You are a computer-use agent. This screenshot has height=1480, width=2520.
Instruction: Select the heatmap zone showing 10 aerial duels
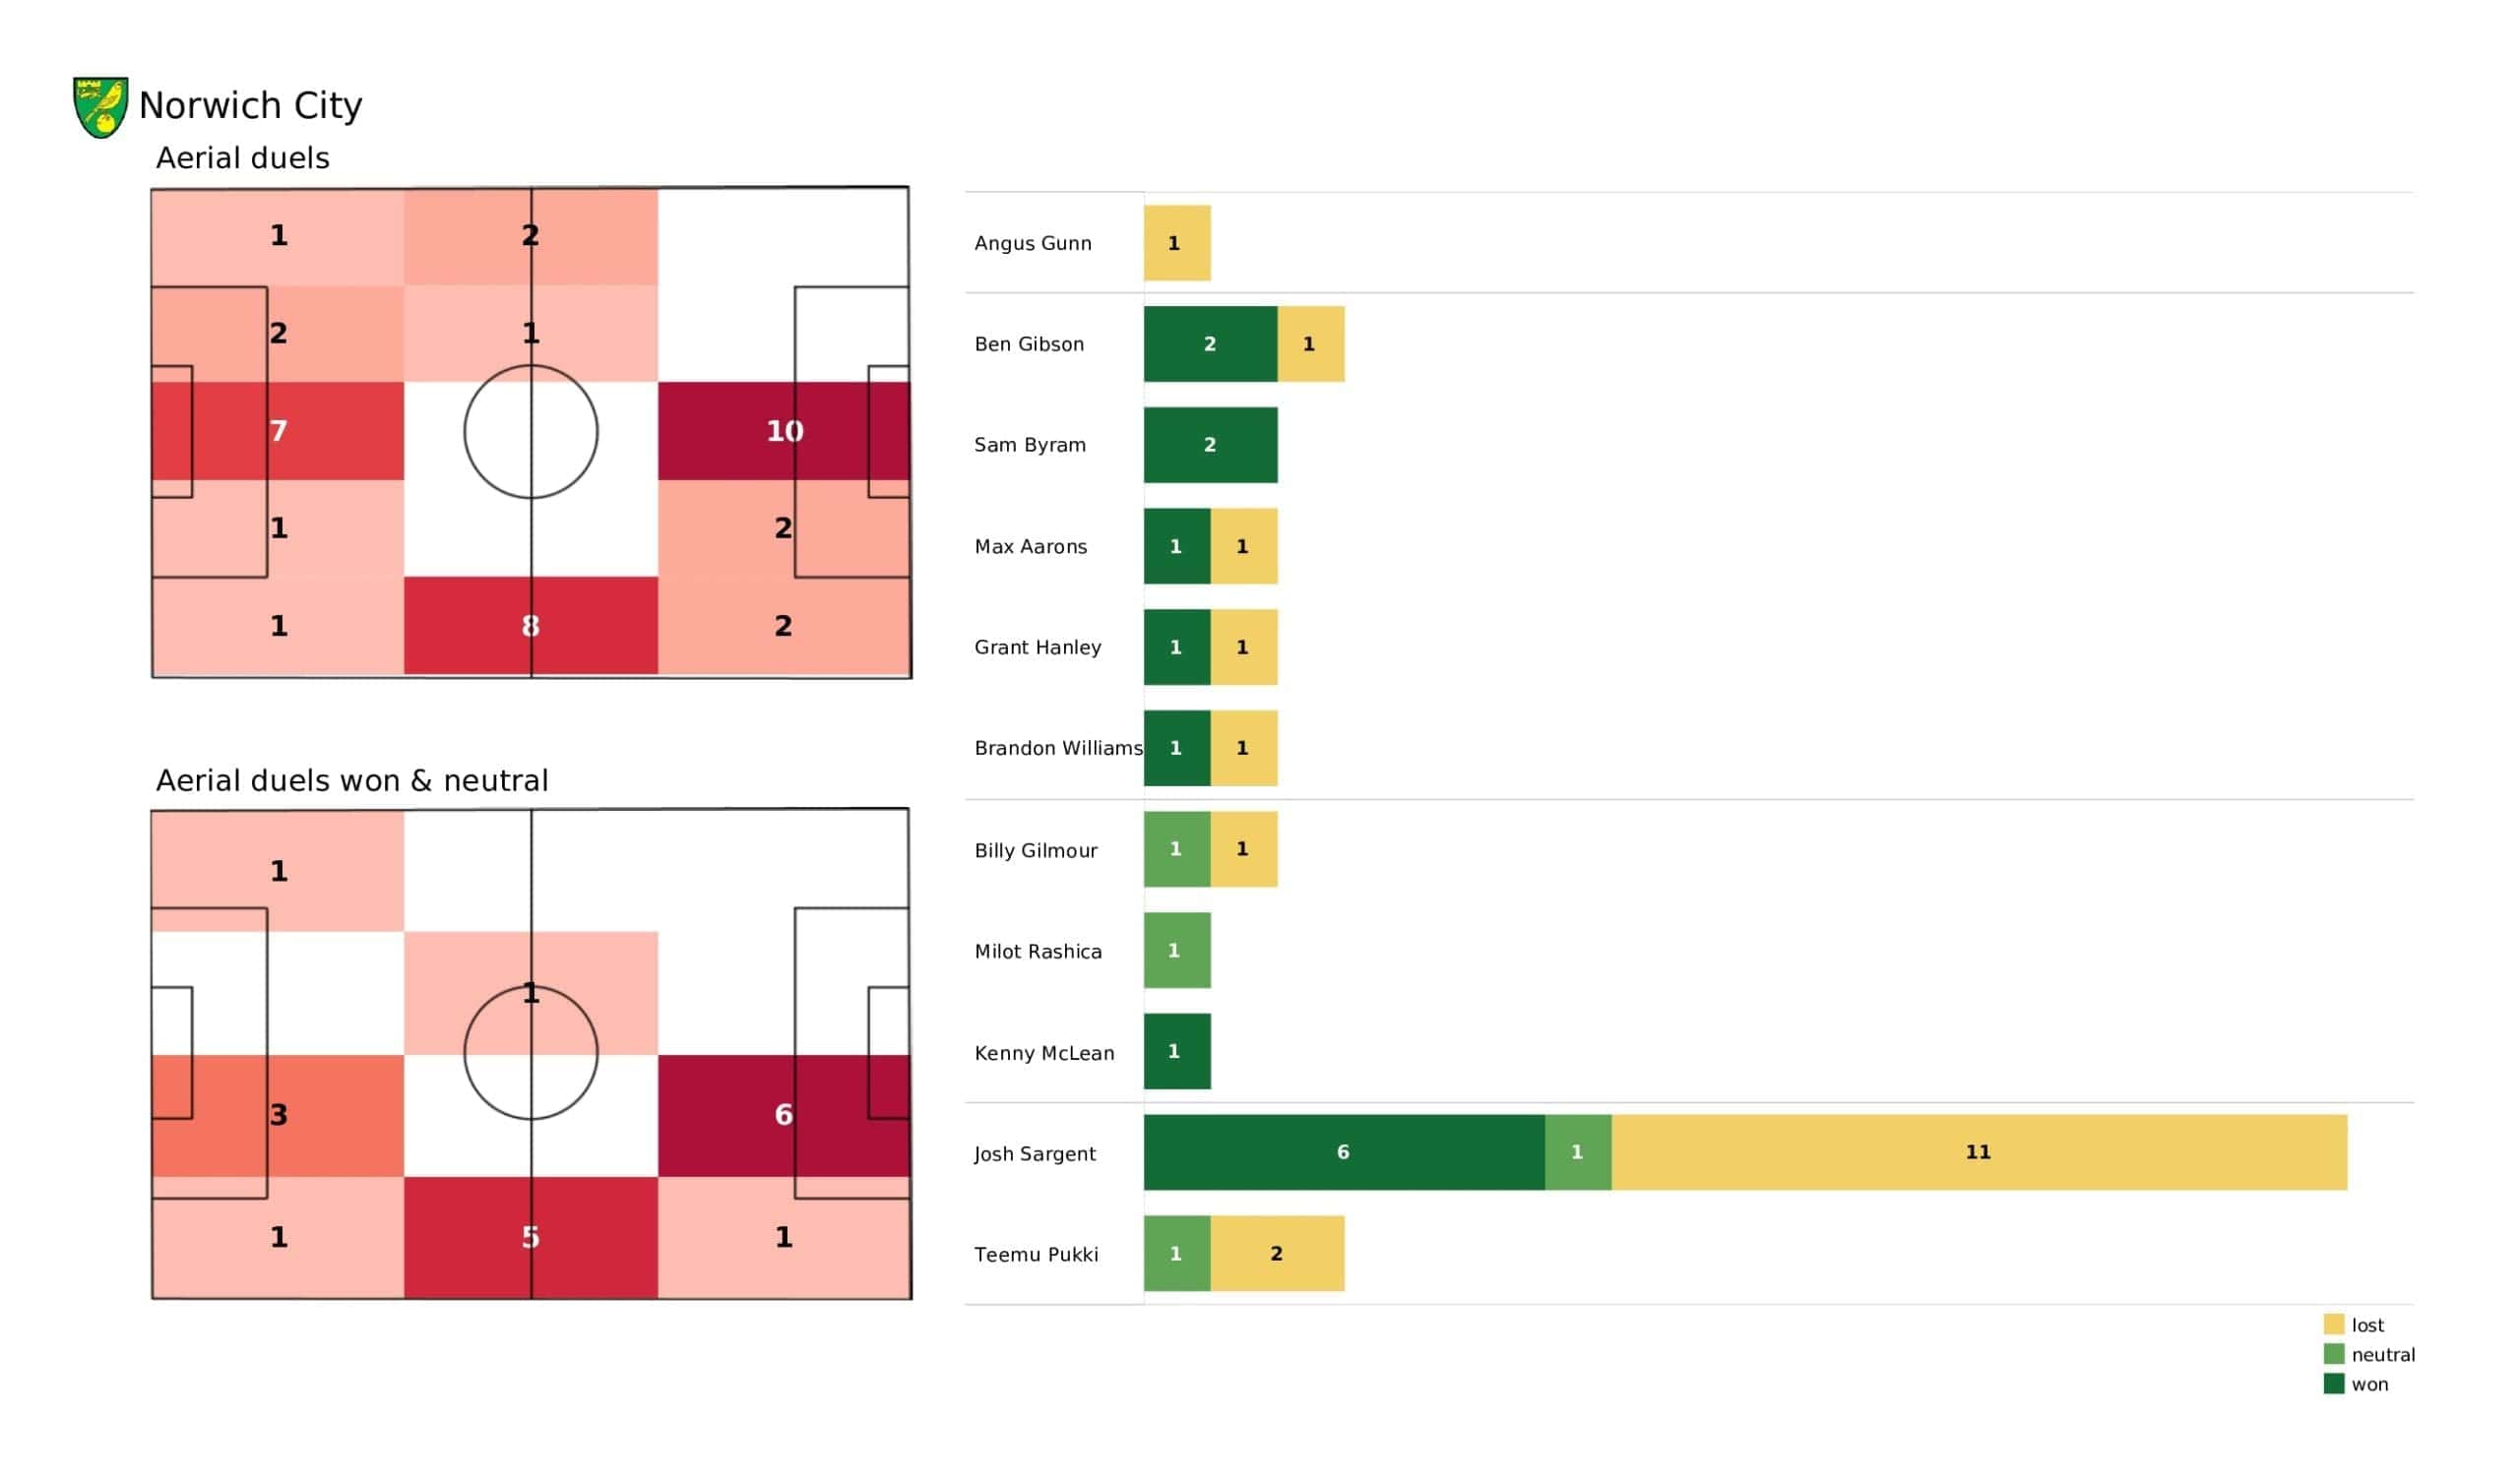pyautogui.click(x=784, y=431)
